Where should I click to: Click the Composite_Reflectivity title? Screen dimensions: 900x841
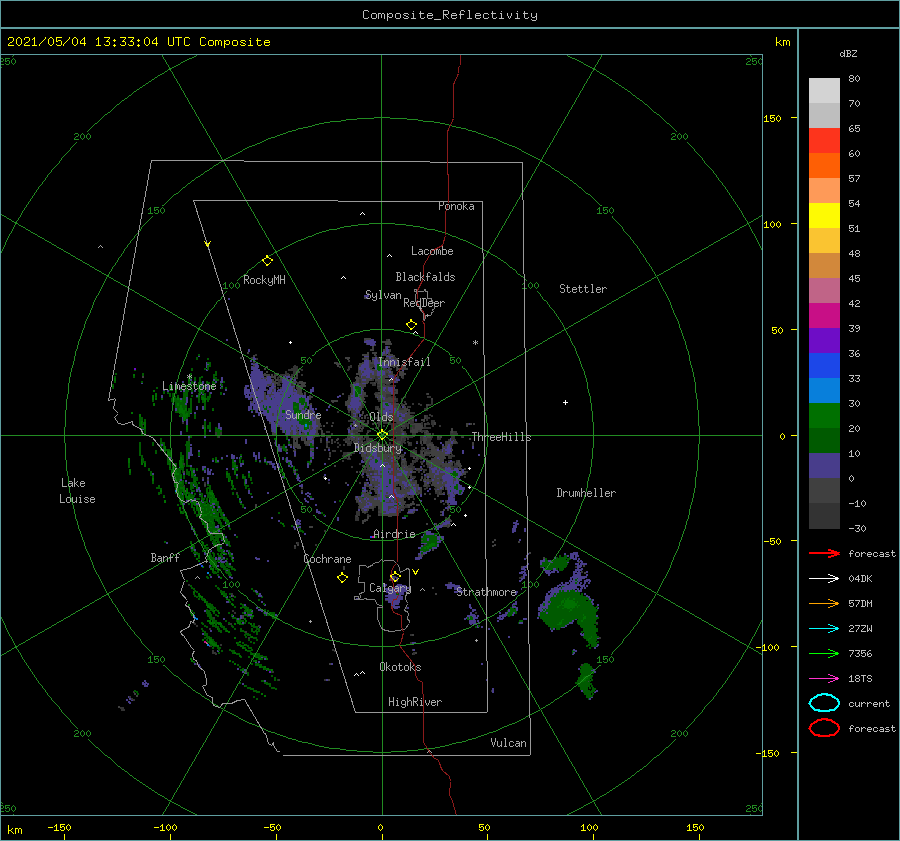[x=450, y=15]
